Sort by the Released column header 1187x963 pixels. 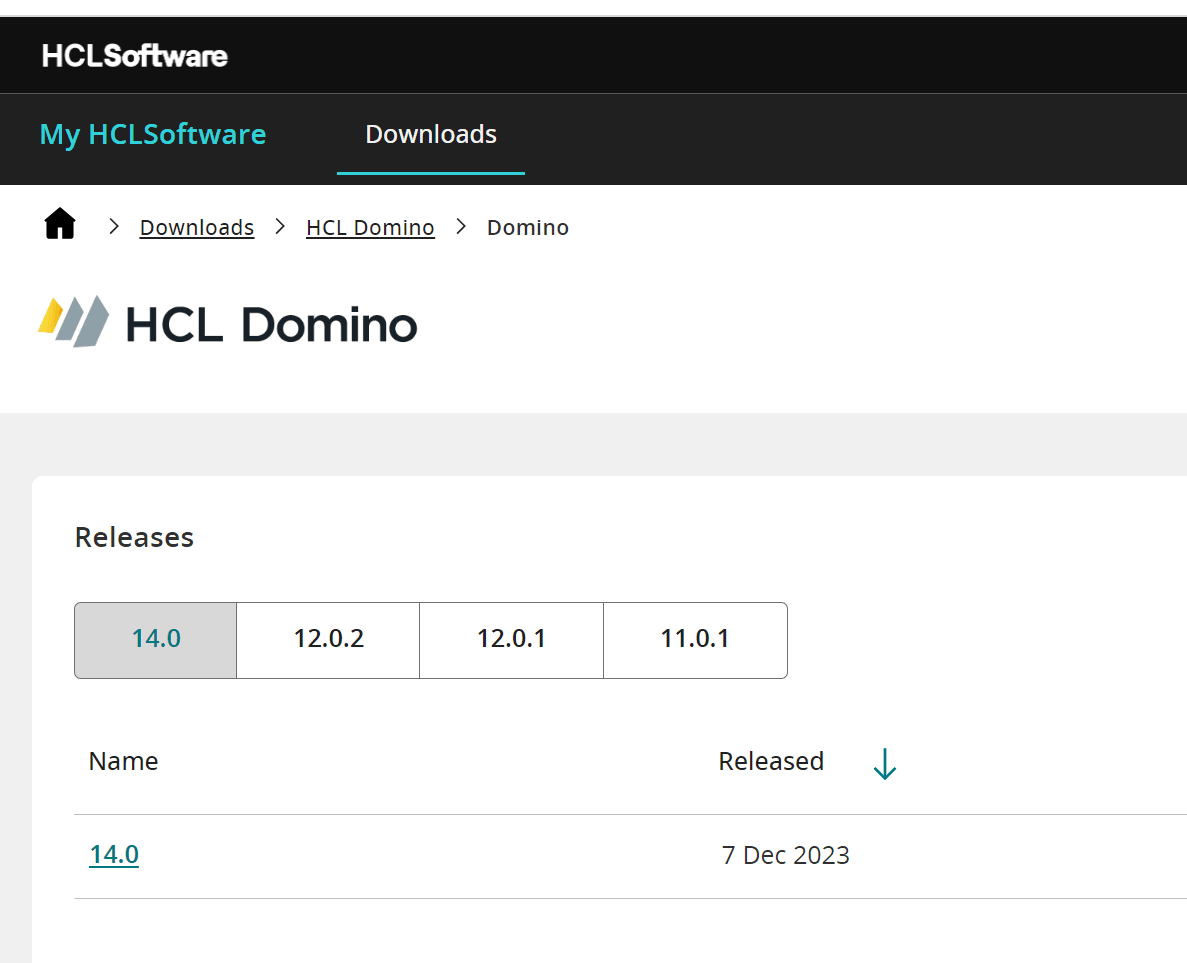pyautogui.click(x=771, y=761)
